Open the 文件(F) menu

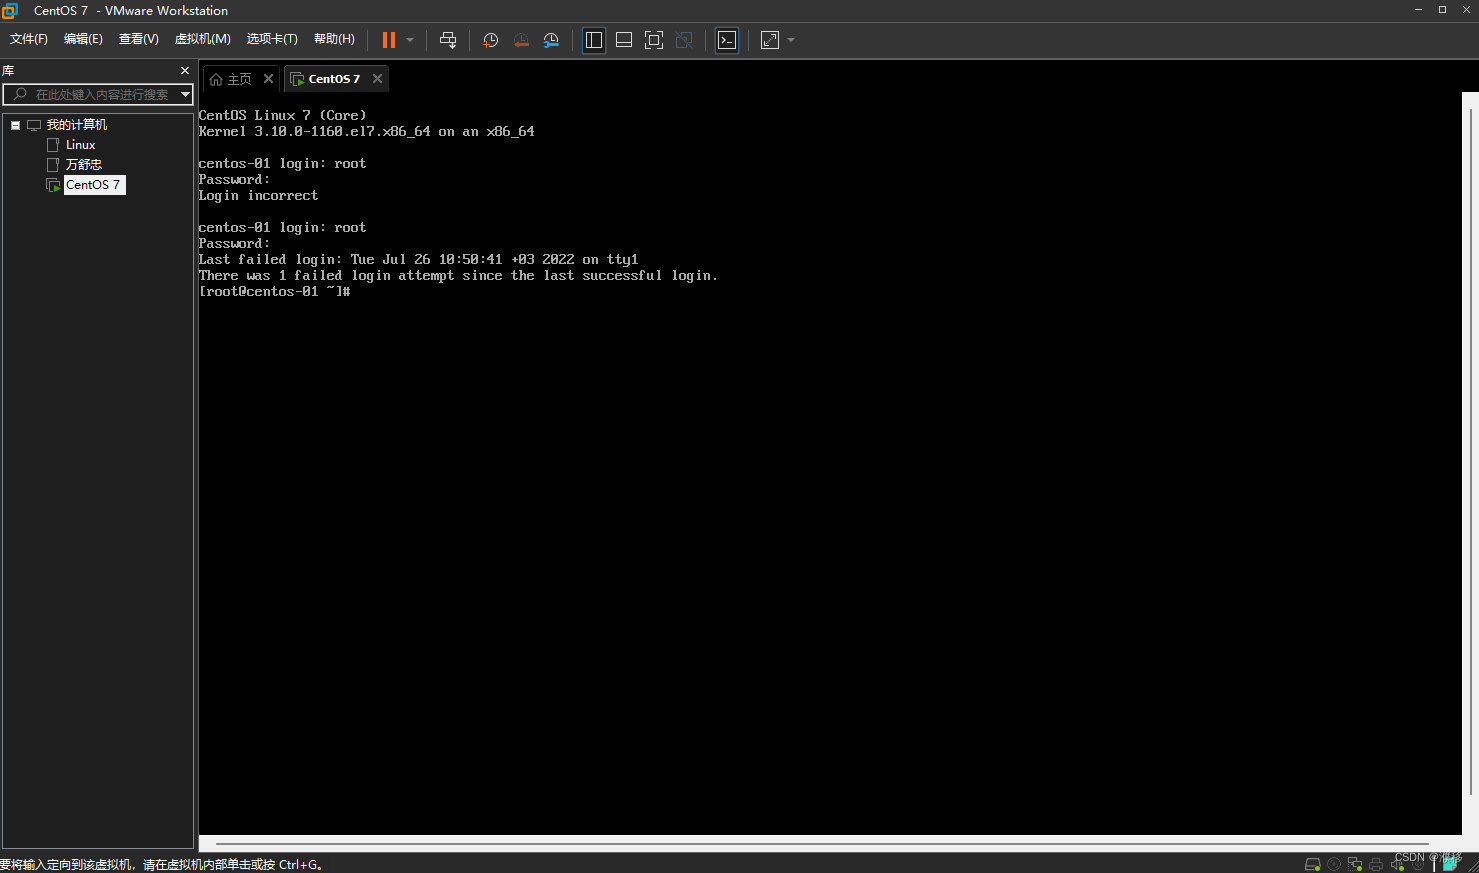(x=29, y=39)
